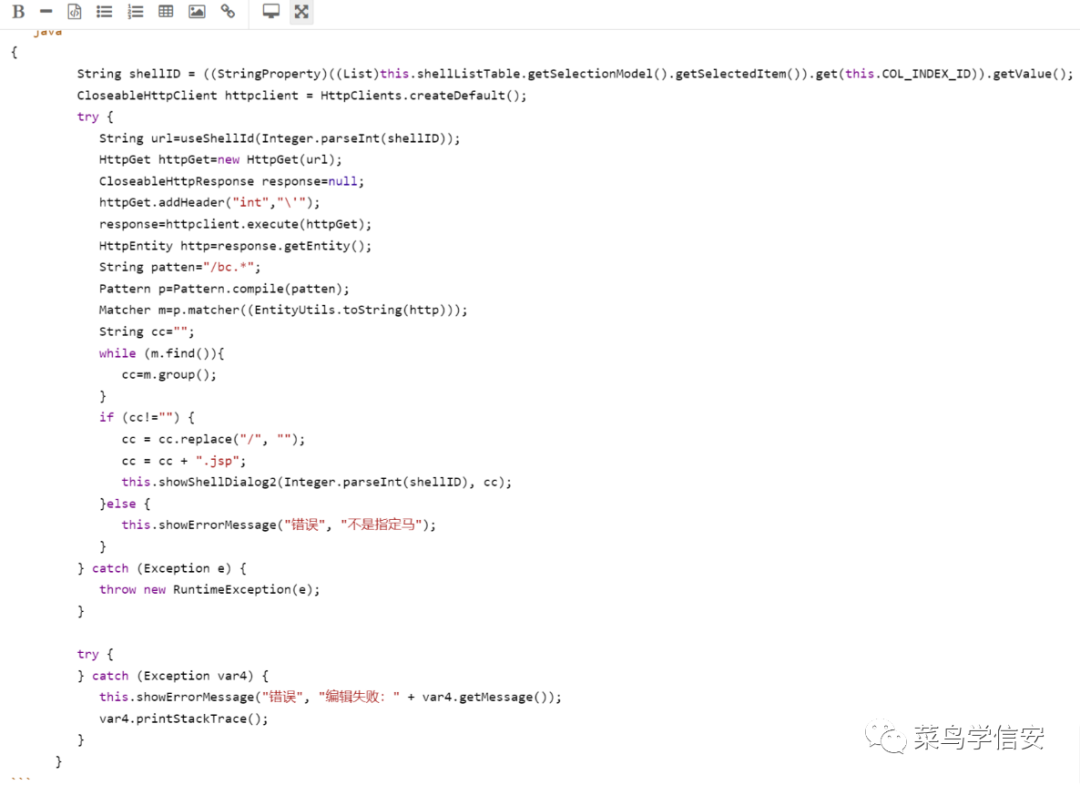
Task: Click 'Pattern p=Pattern.compile(patten);' line
Action: pos(224,289)
